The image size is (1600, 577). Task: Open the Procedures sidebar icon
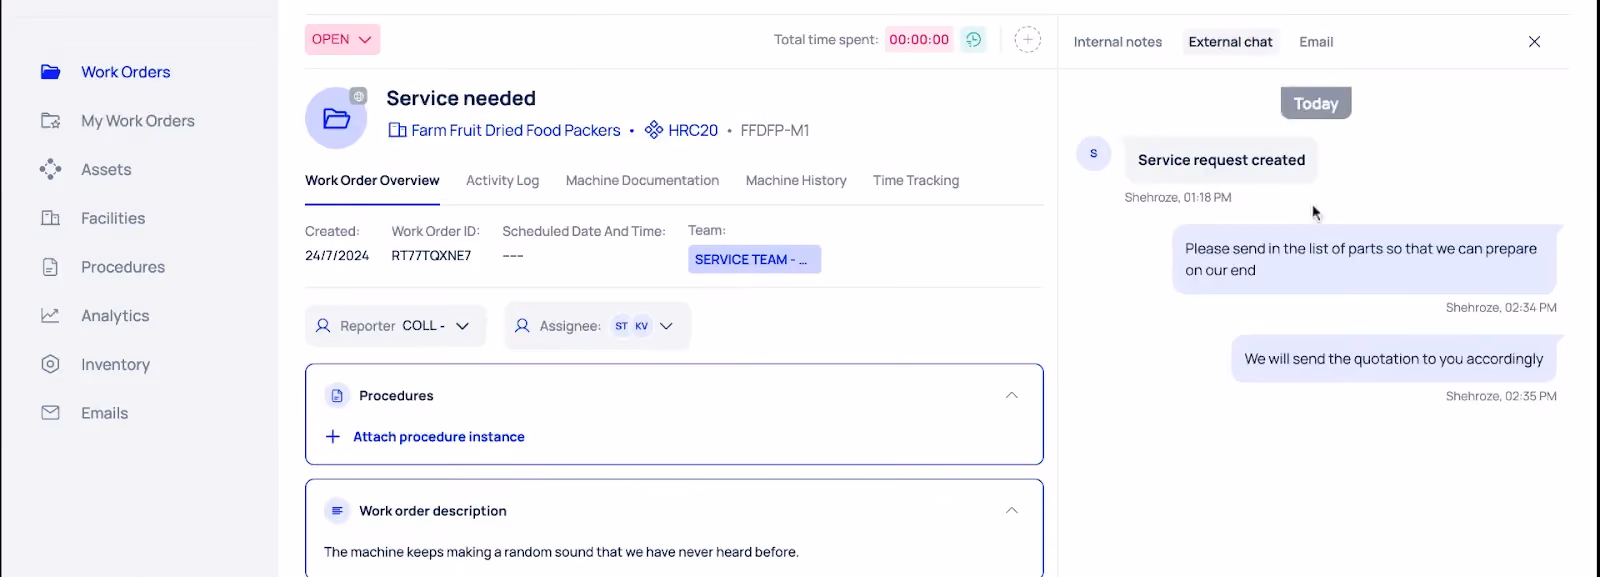[51, 267]
